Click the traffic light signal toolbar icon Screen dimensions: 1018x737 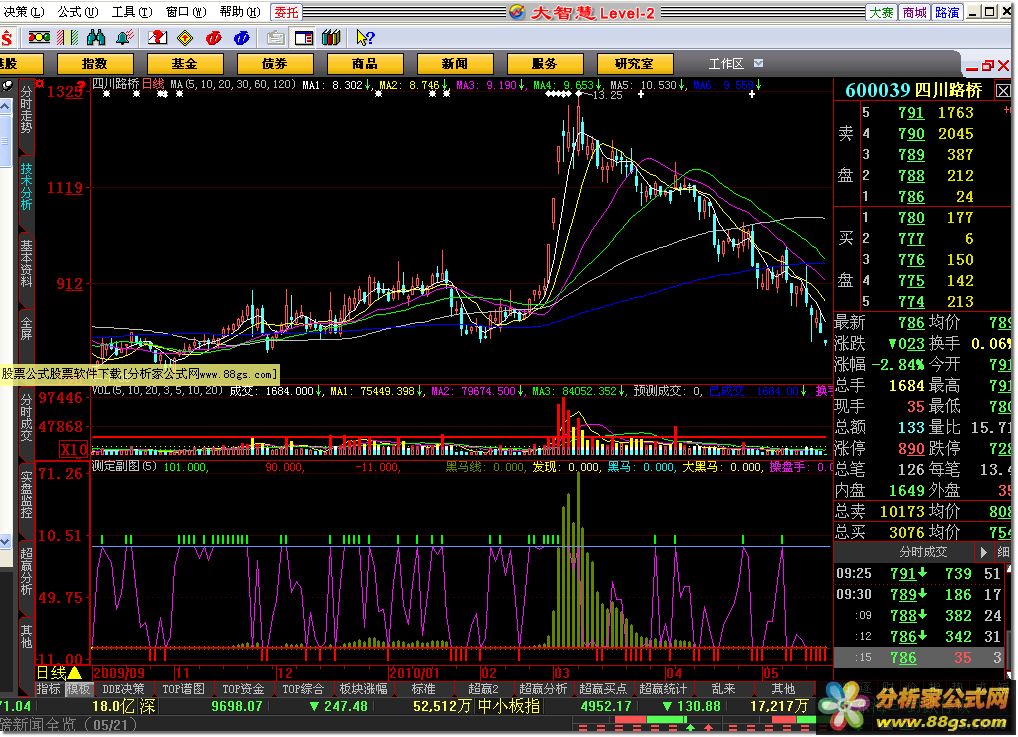pyautogui.click(x=39, y=38)
